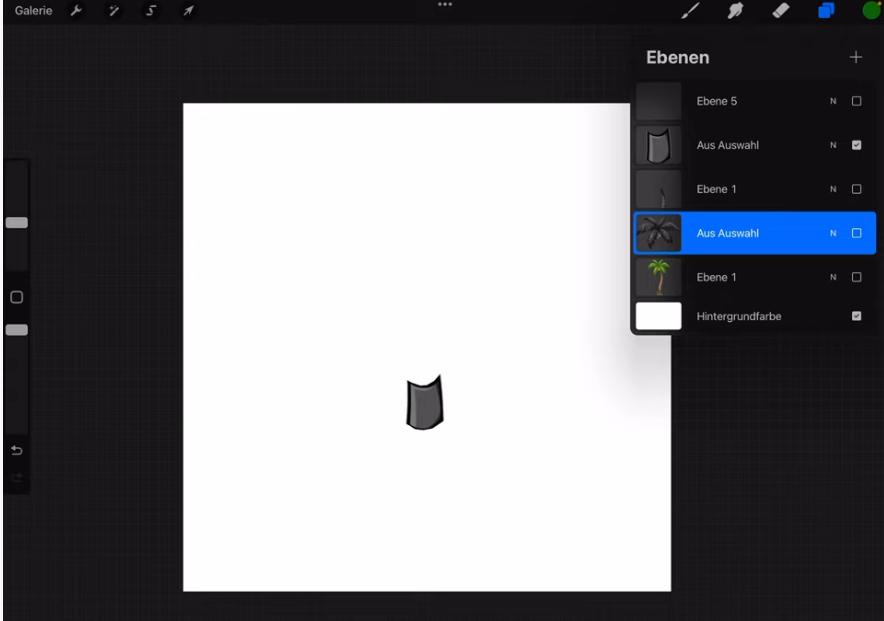This screenshot has width=884, height=621.
Task: Show the palm tree Ebene 1 layer
Action: (856, 277)
